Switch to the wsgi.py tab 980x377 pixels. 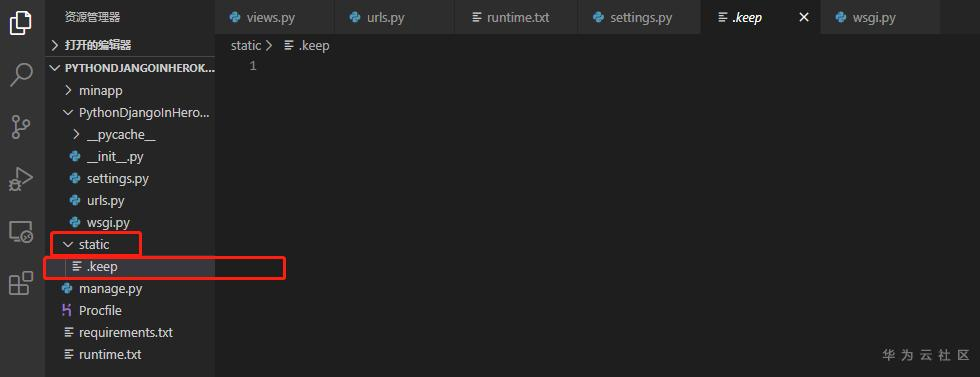(x=874, y=18)
